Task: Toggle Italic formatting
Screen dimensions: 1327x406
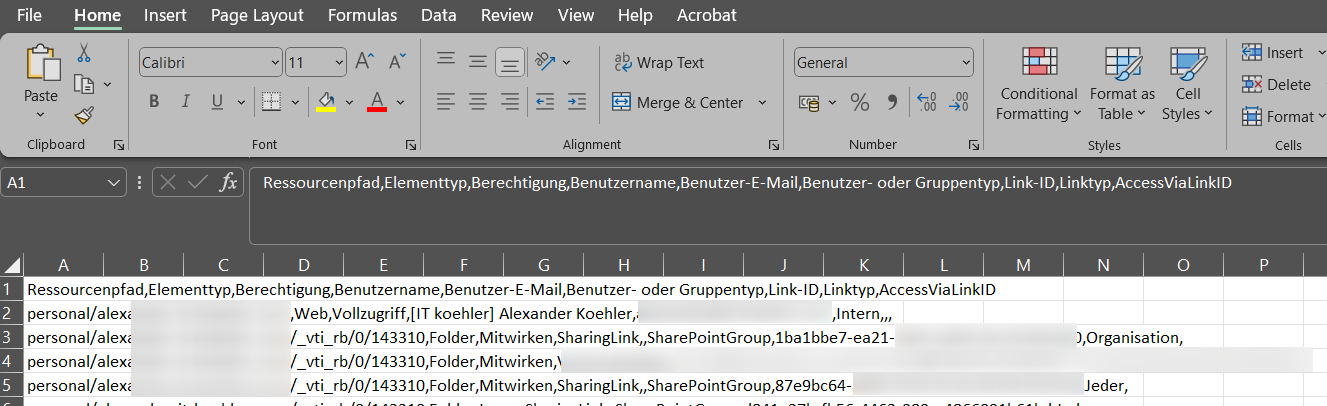Action: coord(185,102)
